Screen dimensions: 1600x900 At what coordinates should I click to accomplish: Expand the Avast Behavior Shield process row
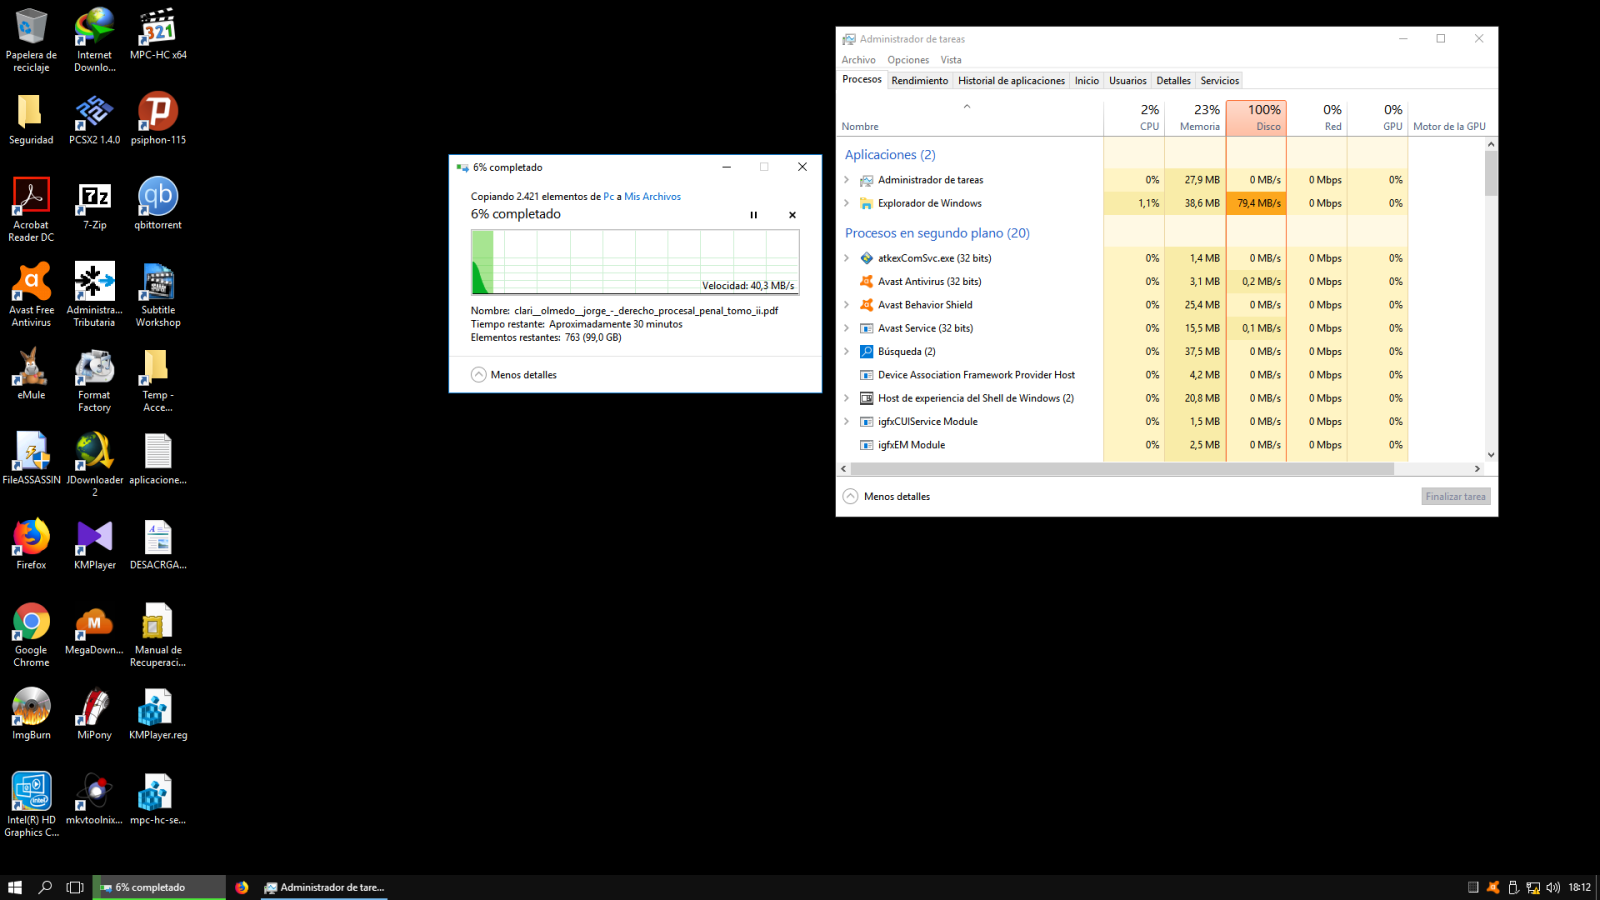pos(847,305)
